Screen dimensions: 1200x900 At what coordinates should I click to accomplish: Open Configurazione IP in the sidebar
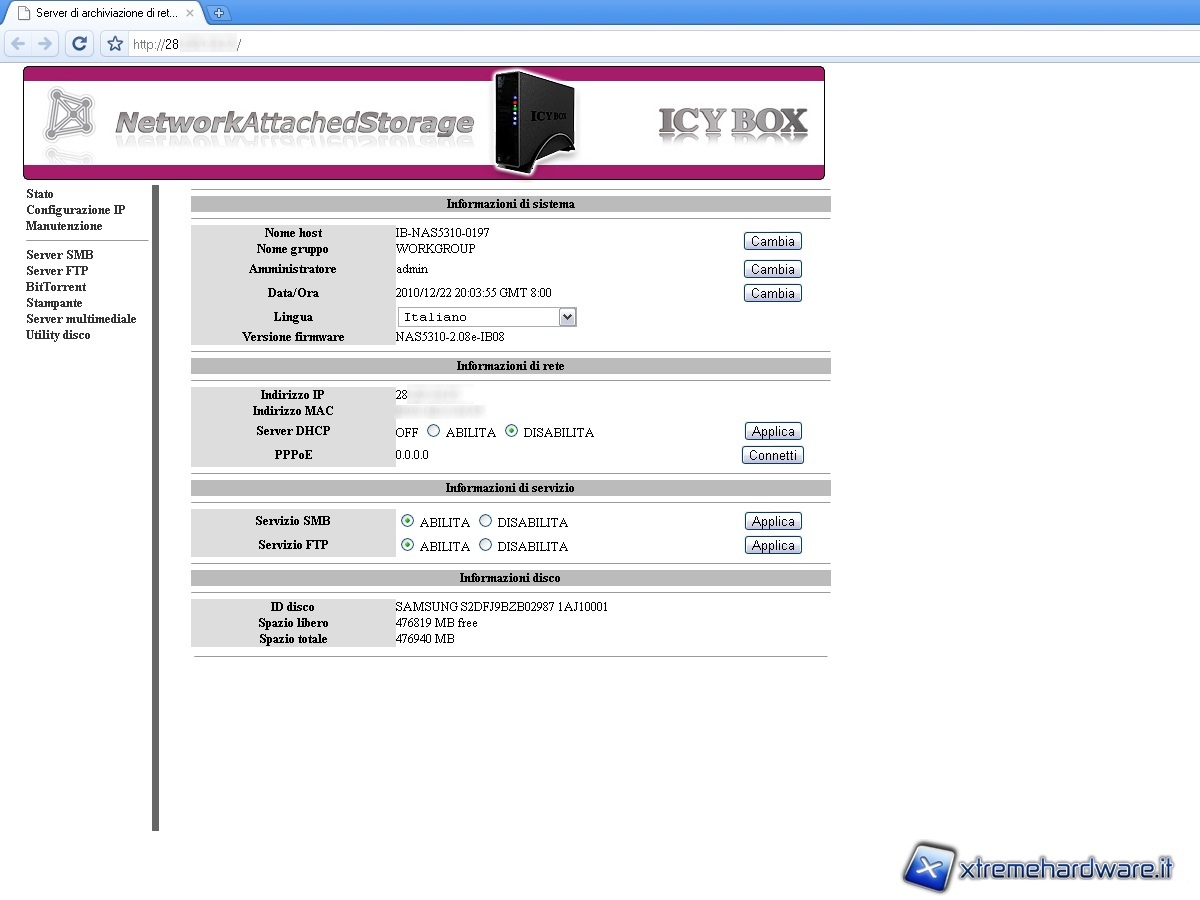75,210
